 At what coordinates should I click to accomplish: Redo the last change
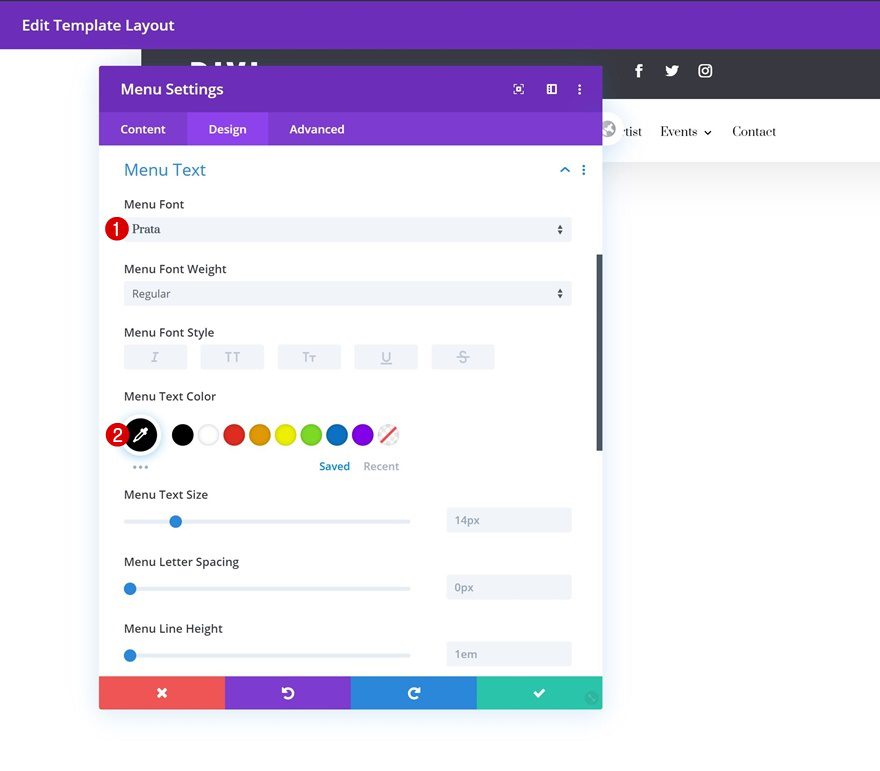[x=414, y=693]
